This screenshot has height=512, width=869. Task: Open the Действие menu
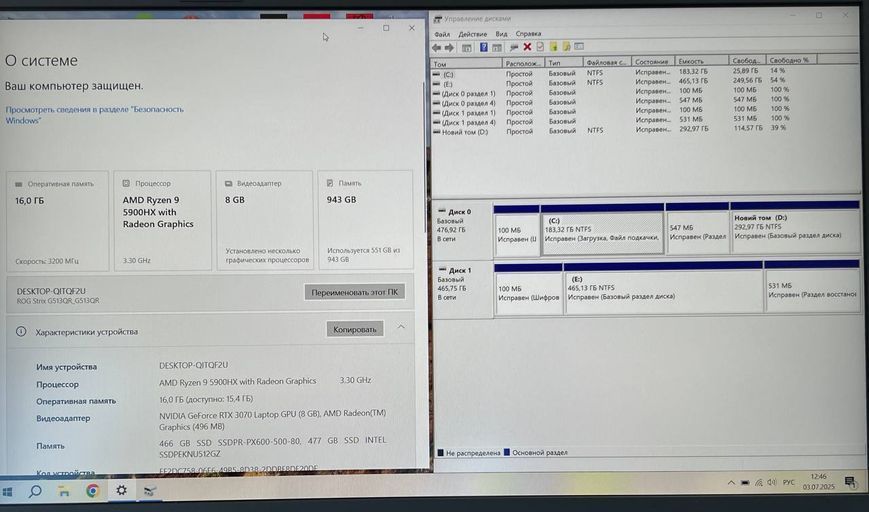[472, 34]
